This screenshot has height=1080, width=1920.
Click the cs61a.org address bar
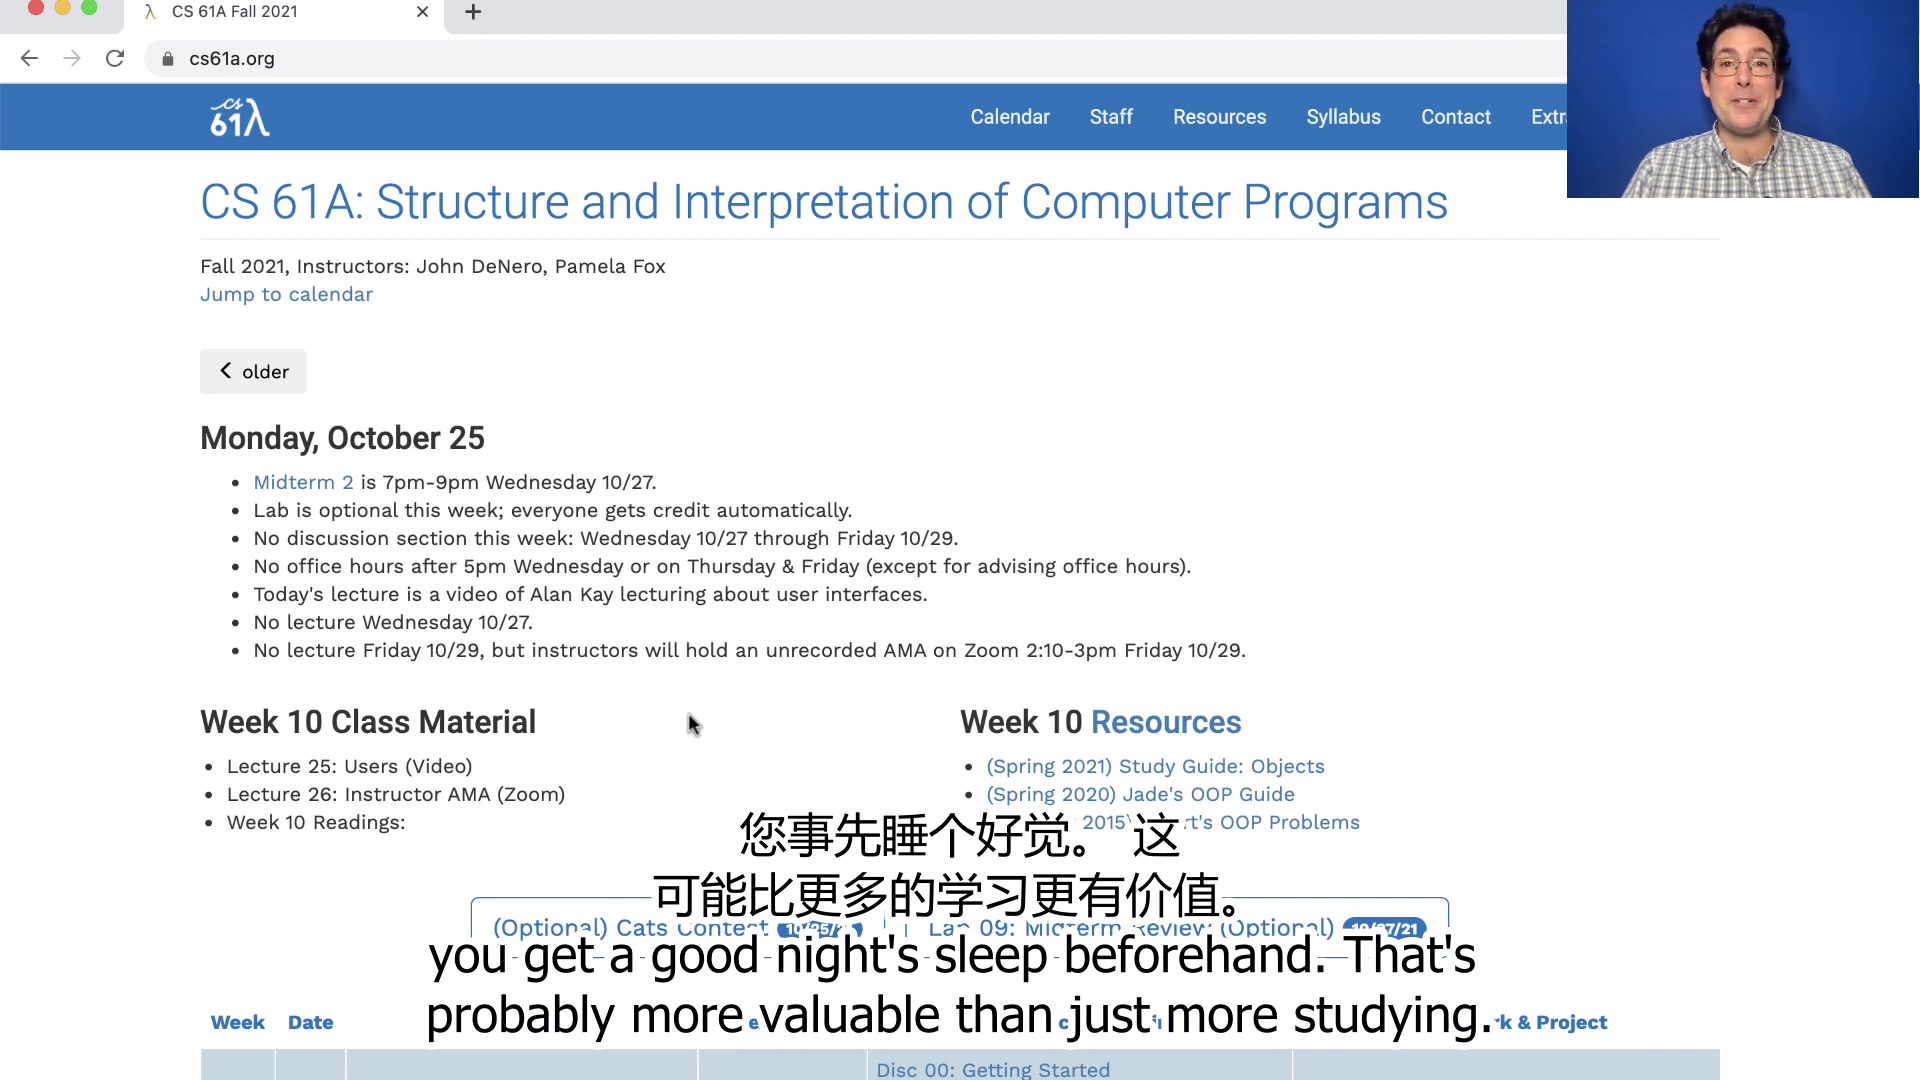(231, 58)
